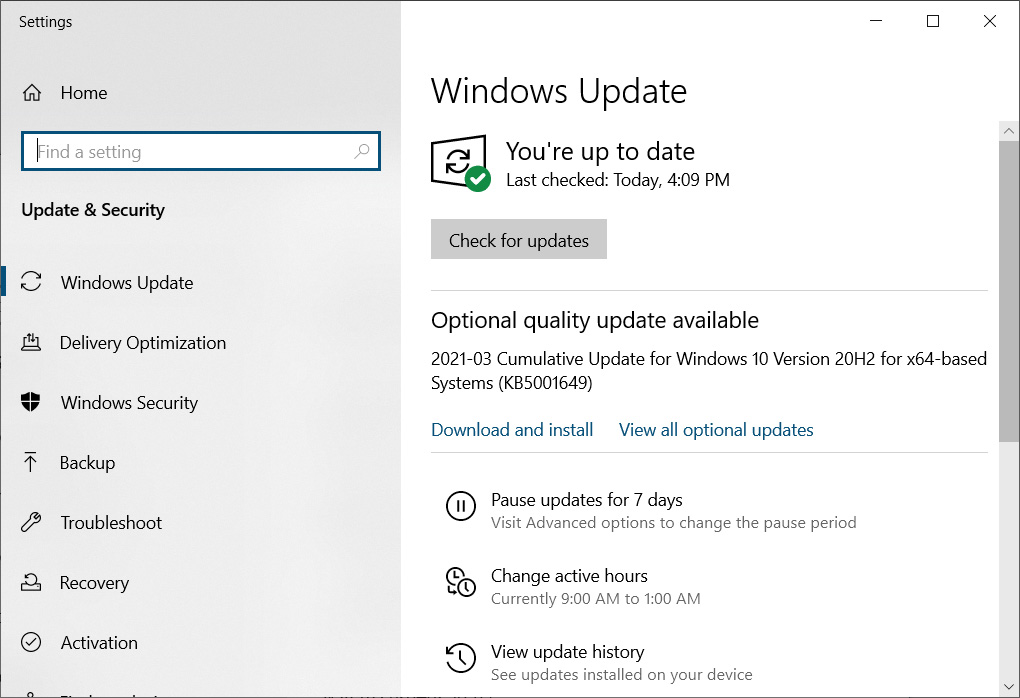Click the history clock icon for update history
The image size is (1020, 698).
pyautogui.click(x=461, y=658)
